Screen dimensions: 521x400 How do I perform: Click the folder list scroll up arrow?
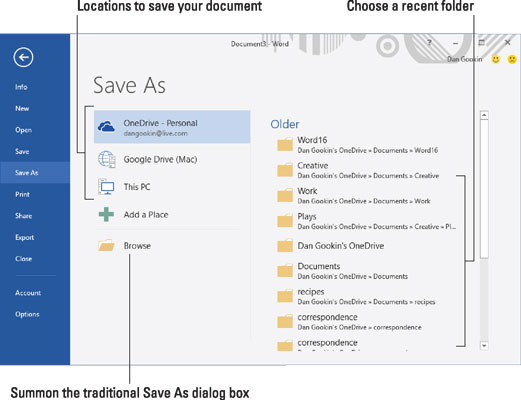click(x=484, y=115)
